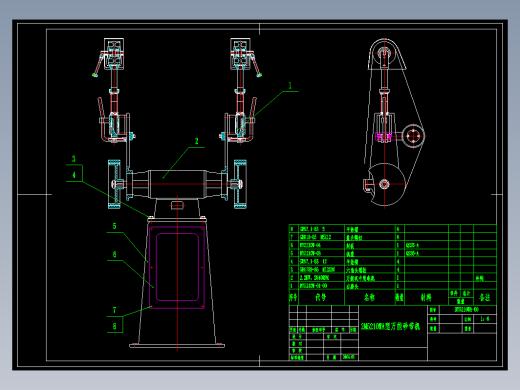Select part label 4 below label 3

click(x=74, y=175)
